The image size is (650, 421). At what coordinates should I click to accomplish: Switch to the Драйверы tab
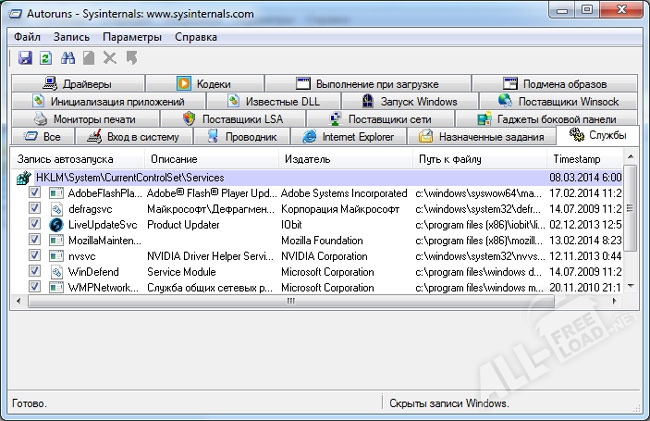click(x=78, y=84)
